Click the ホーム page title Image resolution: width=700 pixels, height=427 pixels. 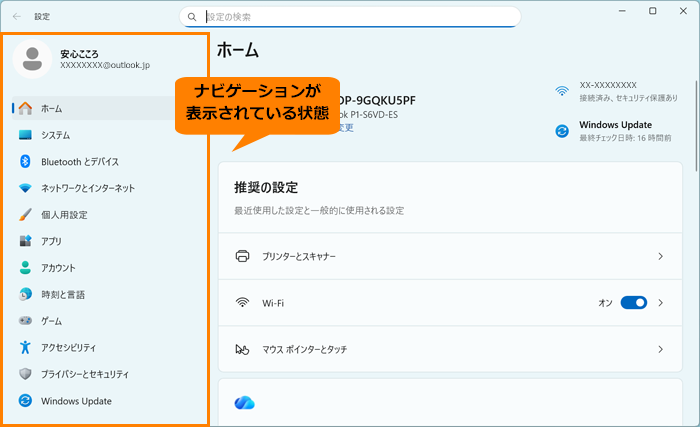[x=238, y=50]
